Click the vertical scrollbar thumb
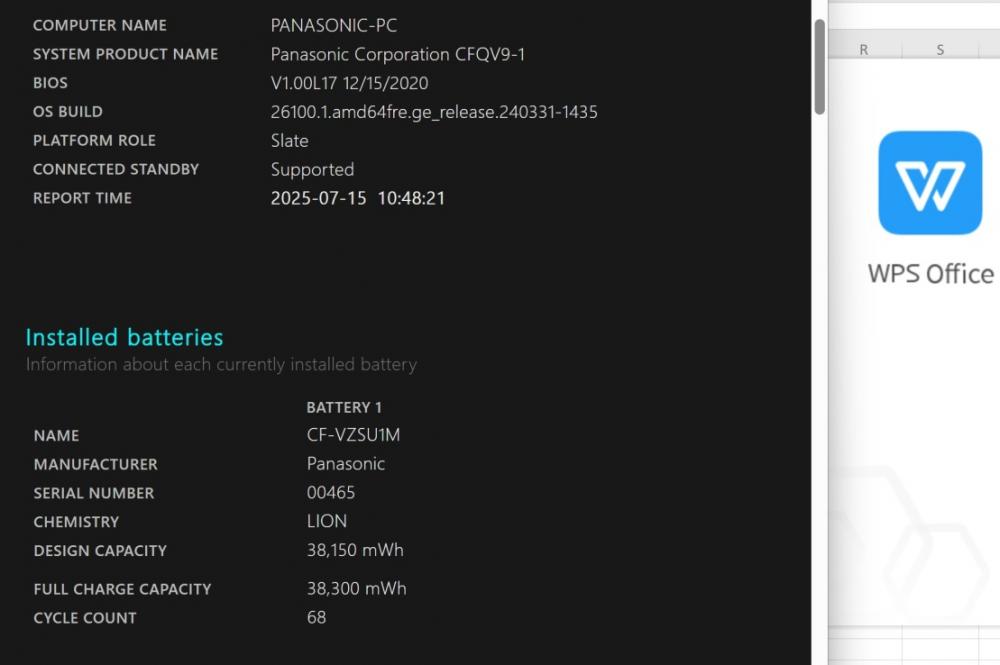The width and height of the screenshot is (1000, 665). point(820,67)
